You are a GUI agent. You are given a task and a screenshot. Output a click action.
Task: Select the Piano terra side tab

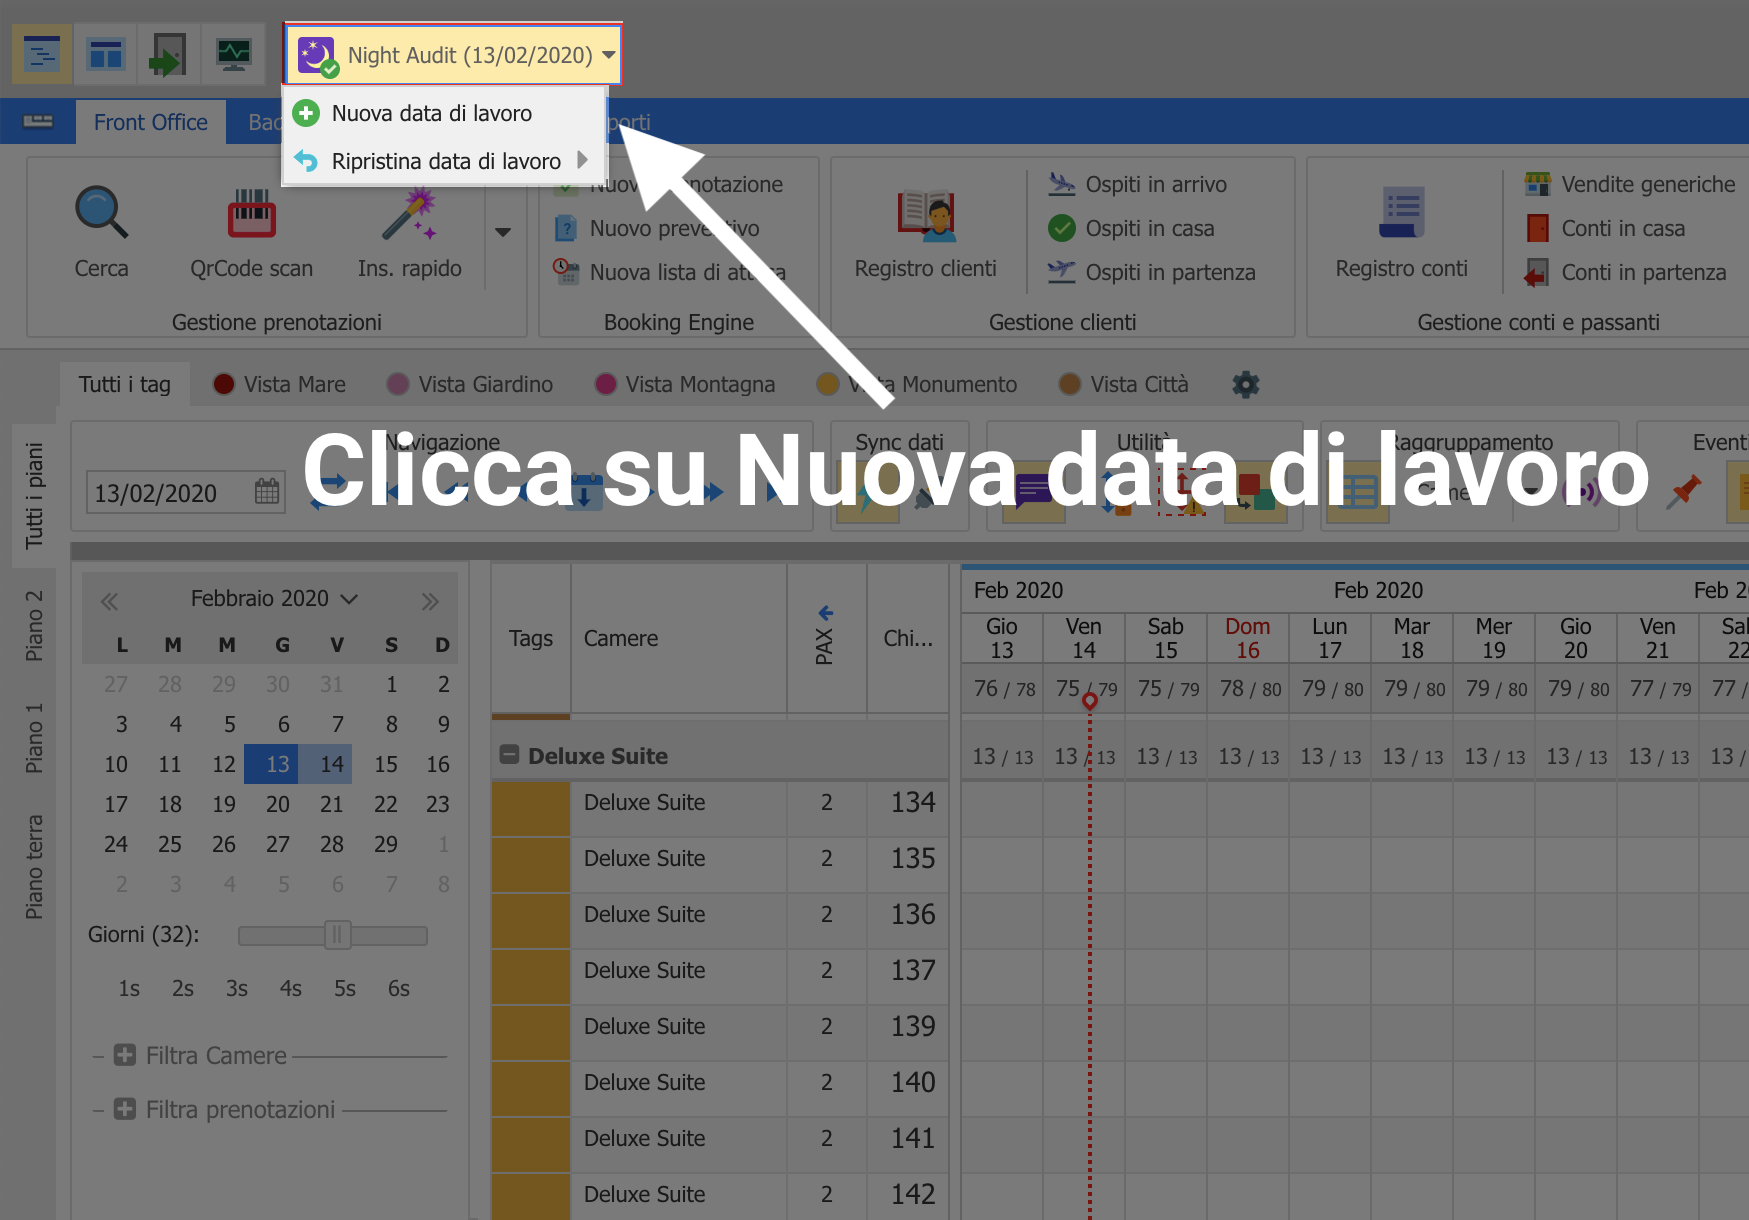(35, 867)
